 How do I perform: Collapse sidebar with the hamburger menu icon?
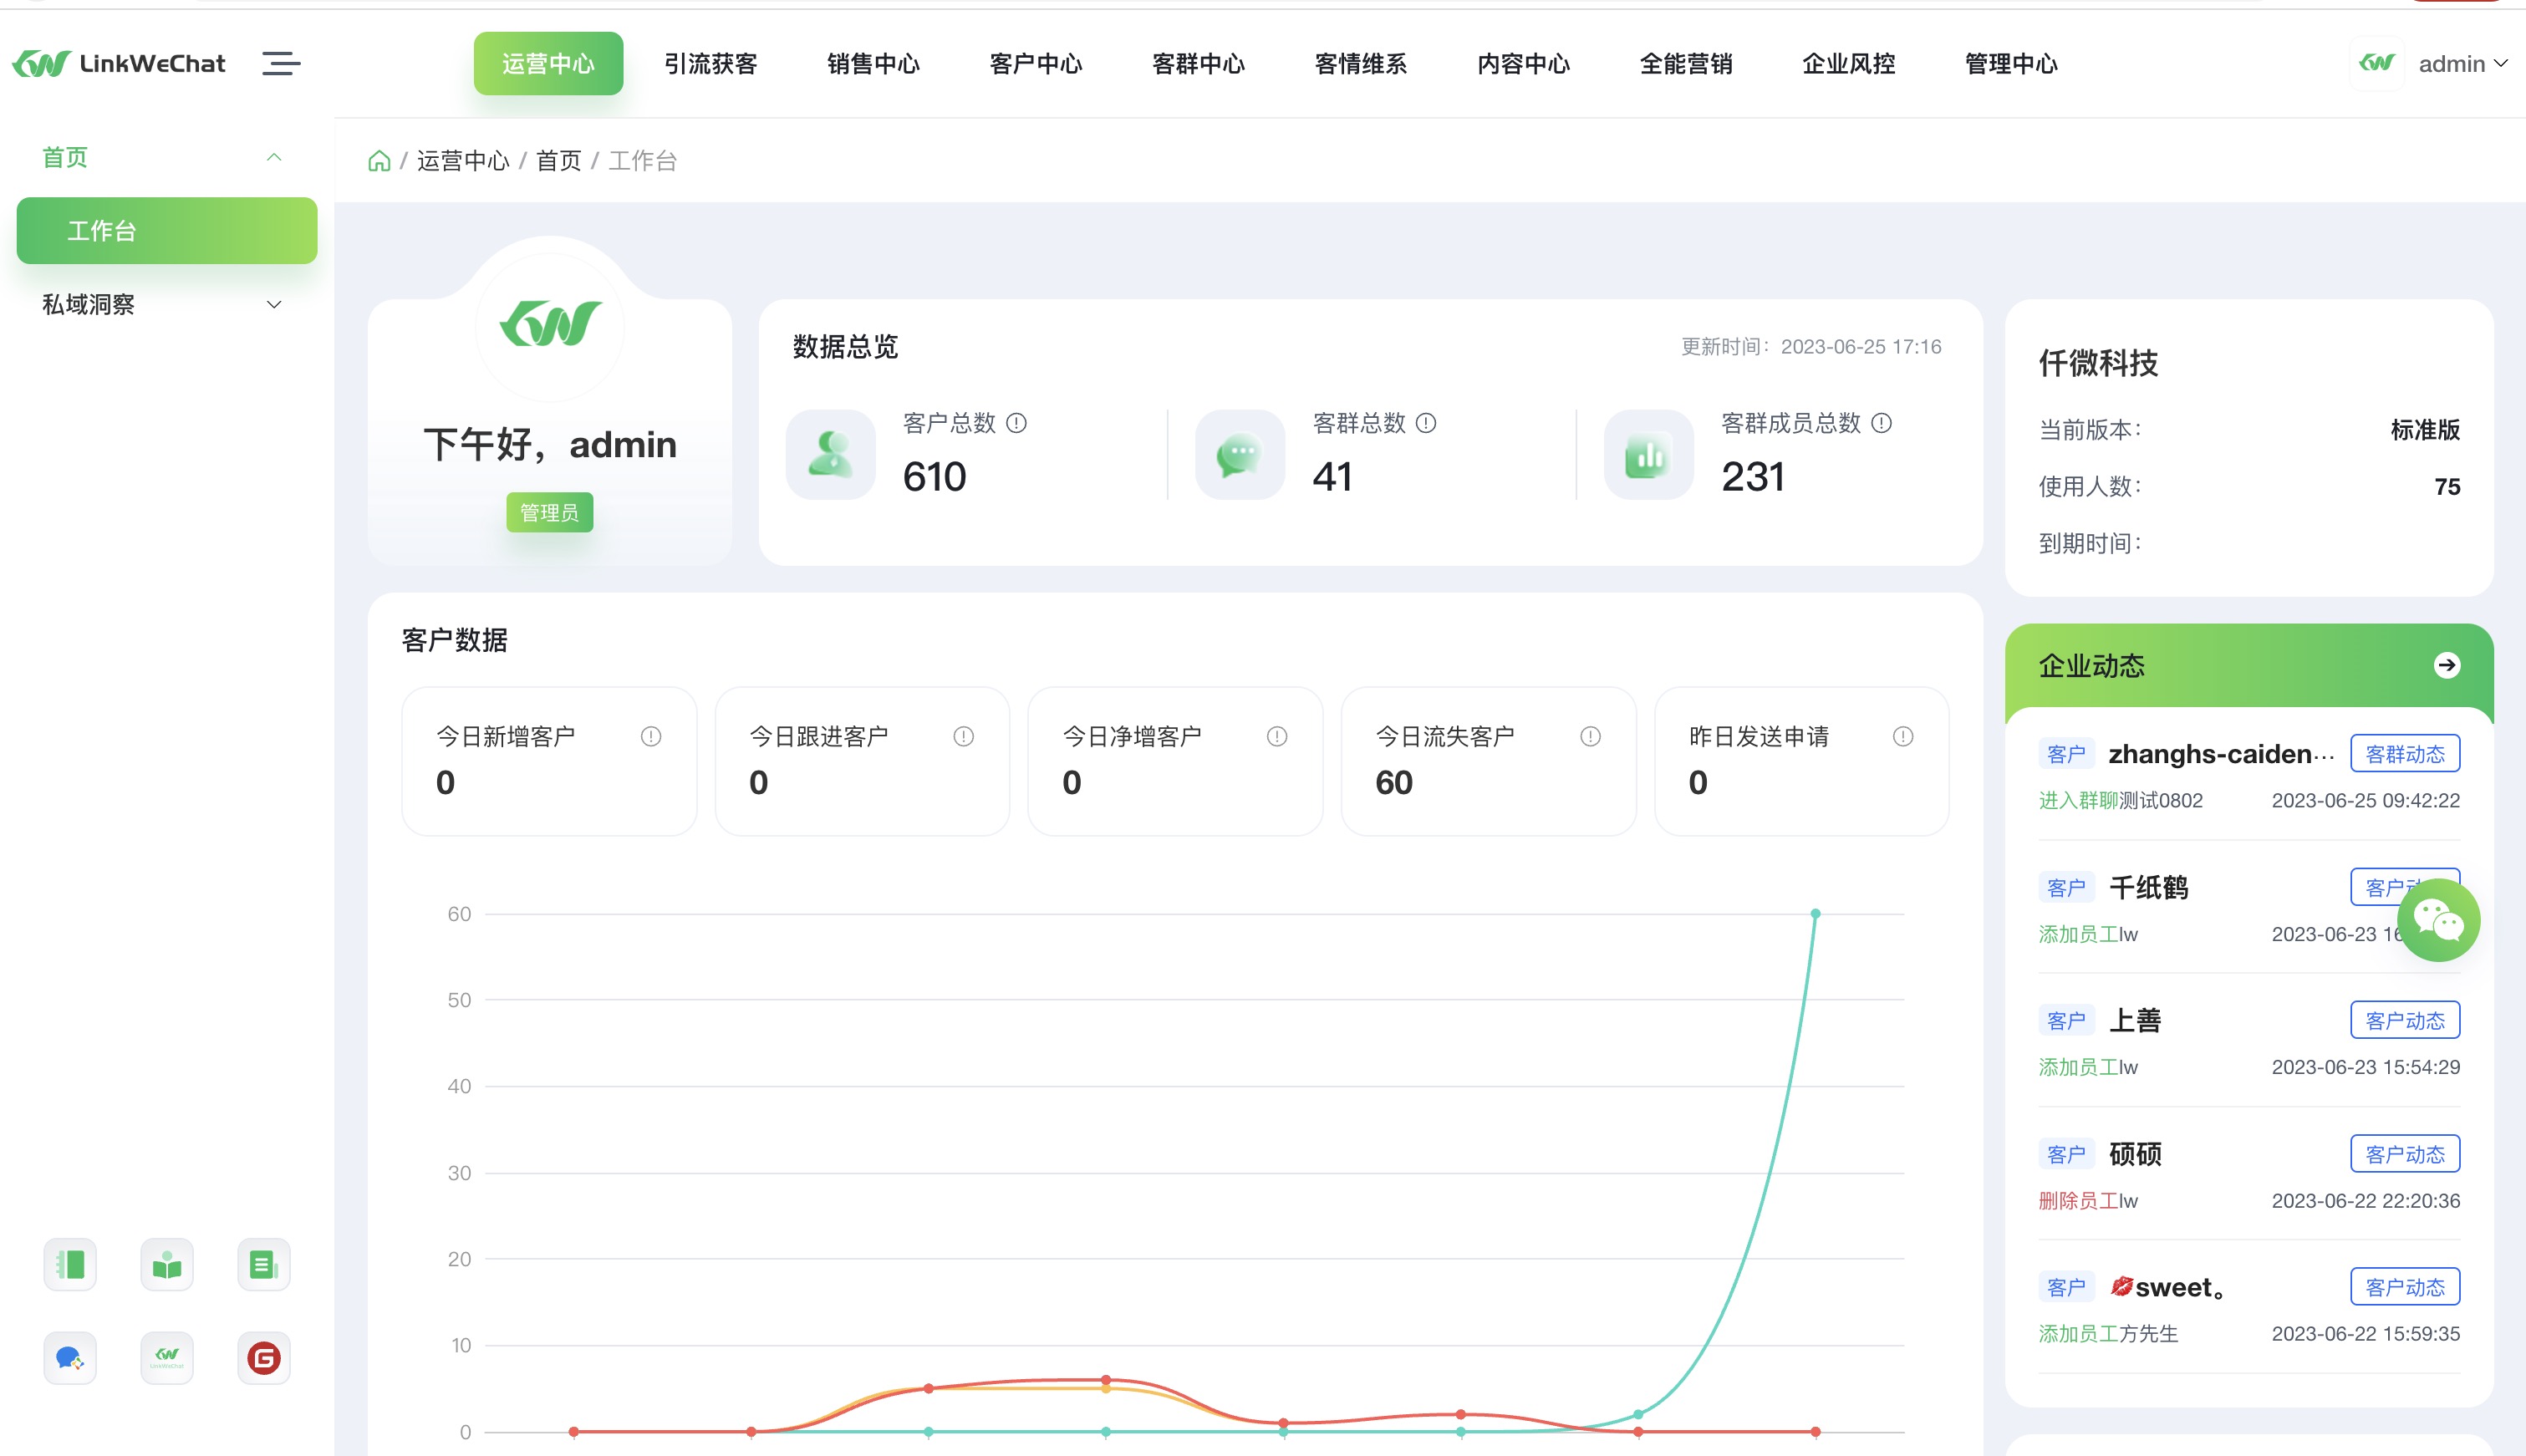(281, 64)
